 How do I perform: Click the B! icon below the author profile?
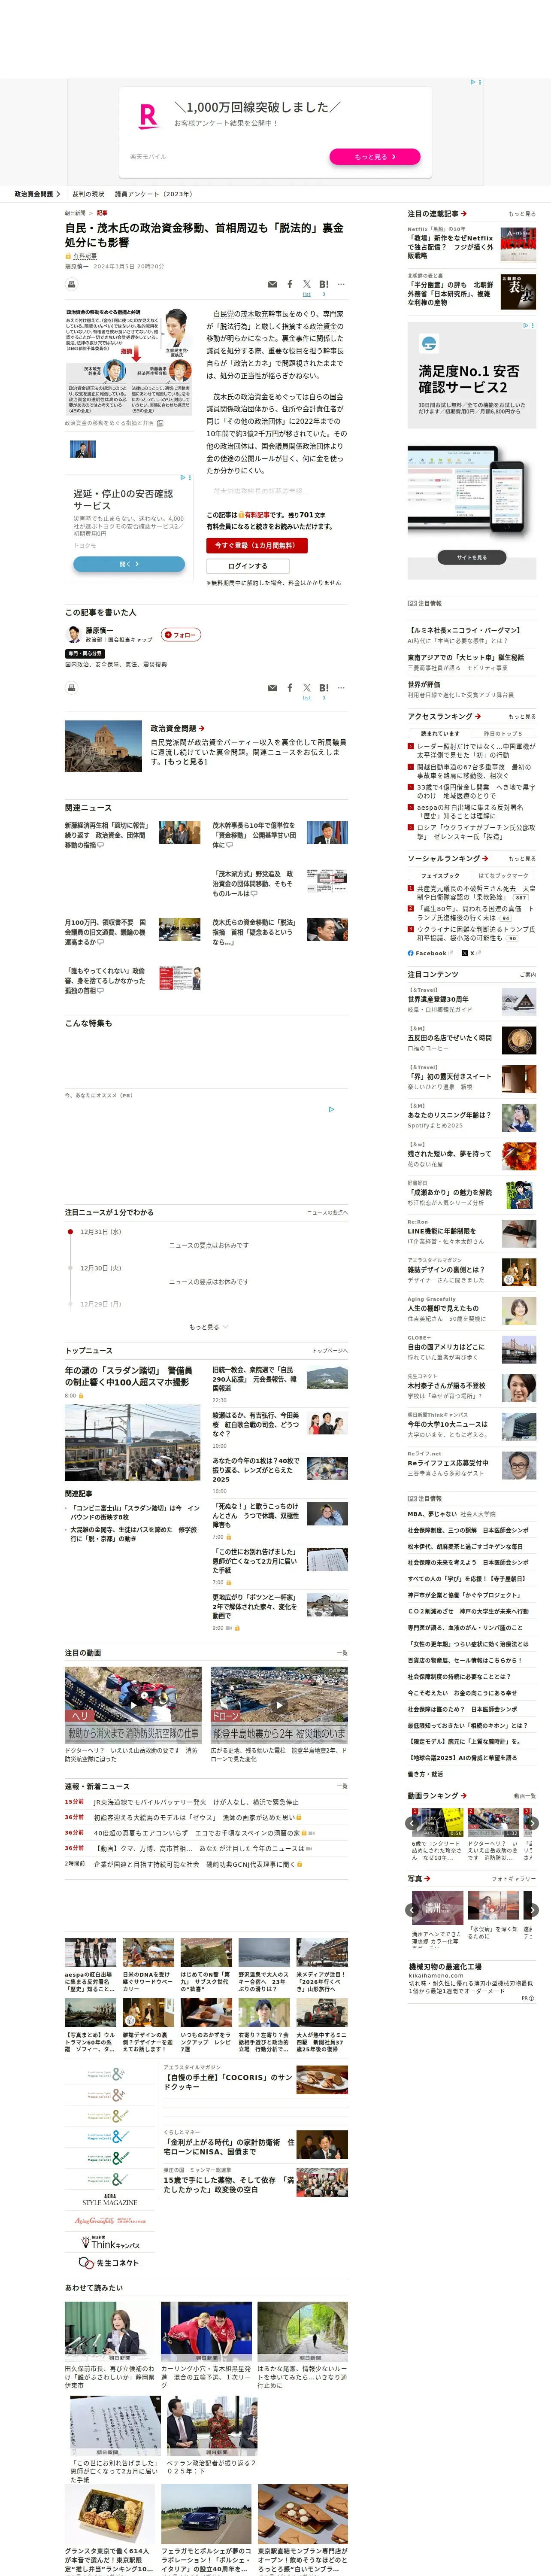coord(324,688)
